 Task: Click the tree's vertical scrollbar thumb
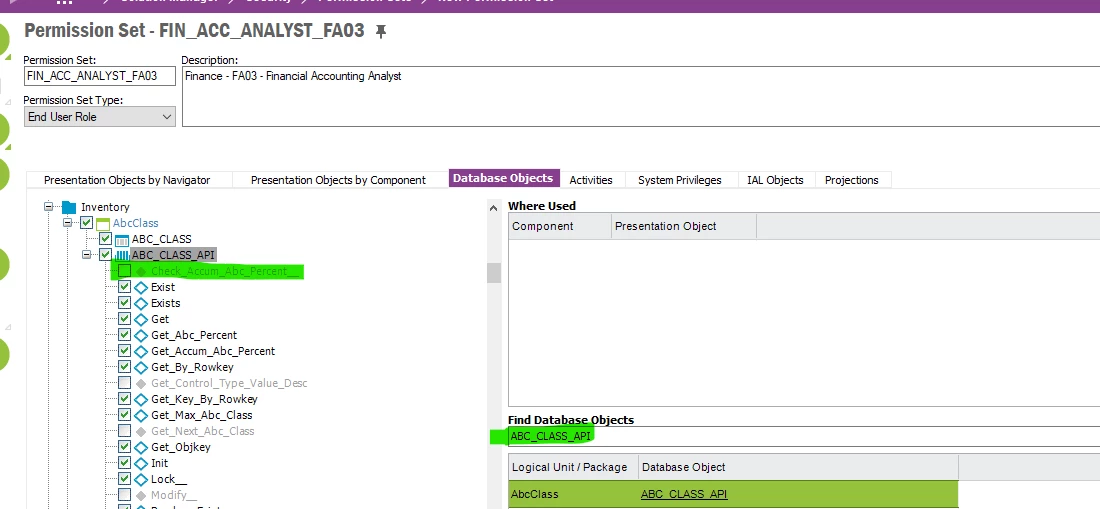click(492, 273)
